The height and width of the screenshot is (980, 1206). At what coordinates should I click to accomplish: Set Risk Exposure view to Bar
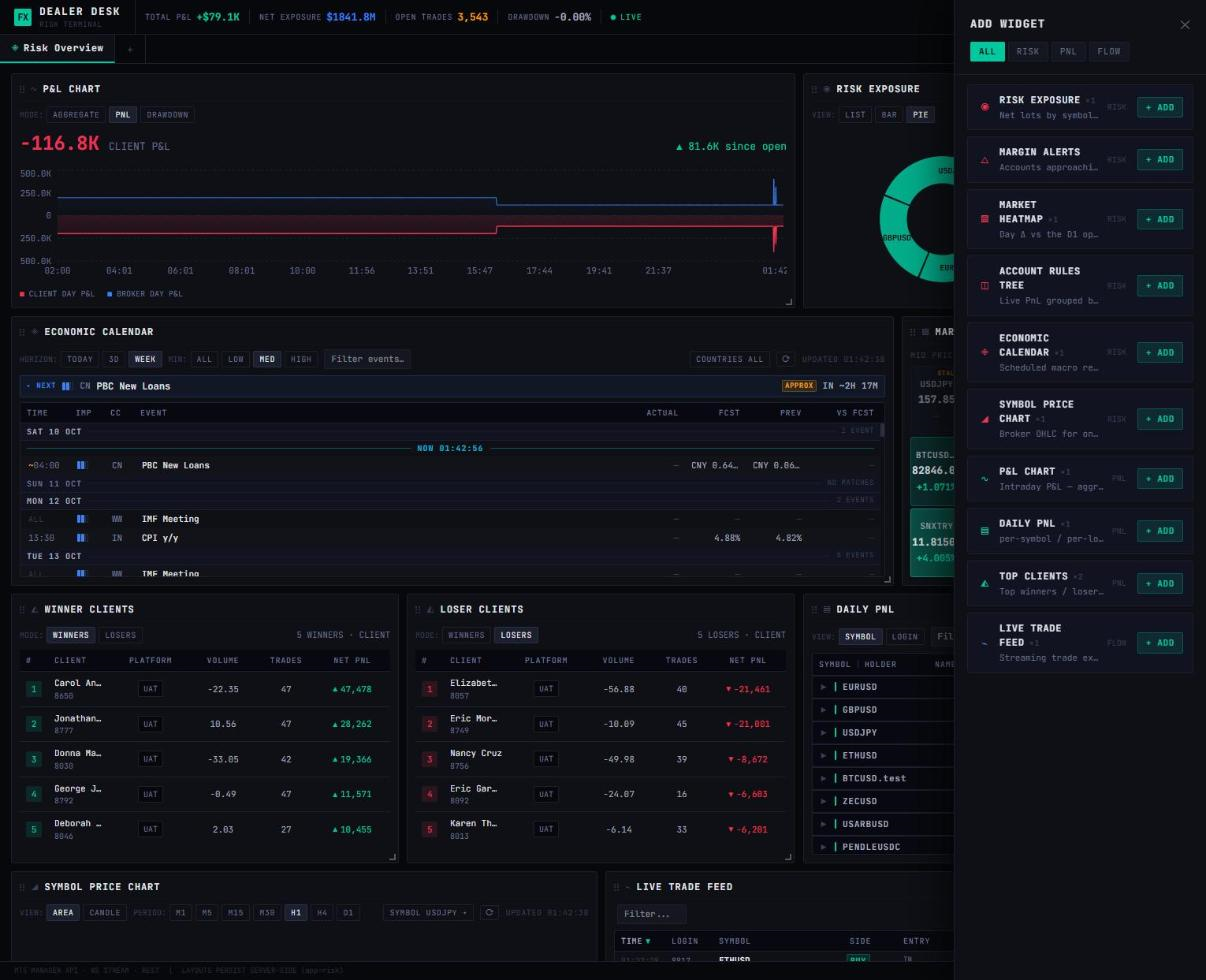point(888,115)
